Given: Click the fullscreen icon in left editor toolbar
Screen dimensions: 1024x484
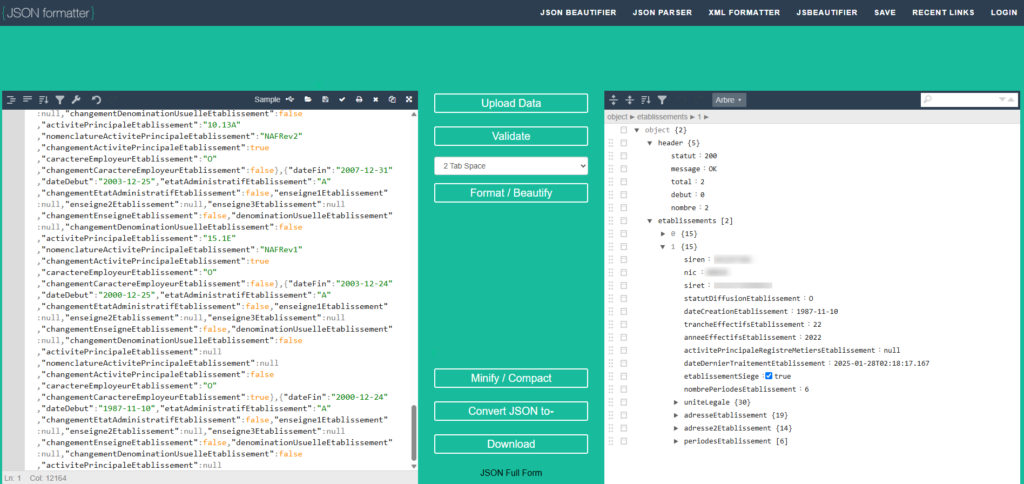Looking at the screenshot, I should pos(409,99).
